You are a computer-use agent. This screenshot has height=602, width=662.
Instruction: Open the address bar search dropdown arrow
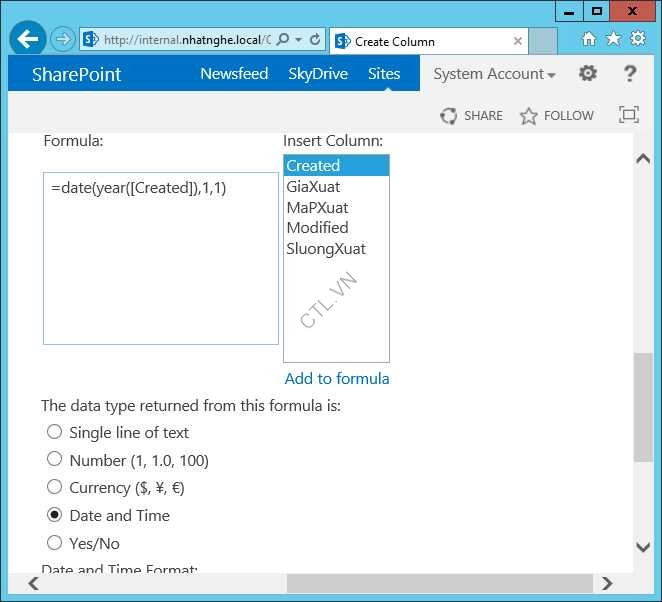[299, 40]
